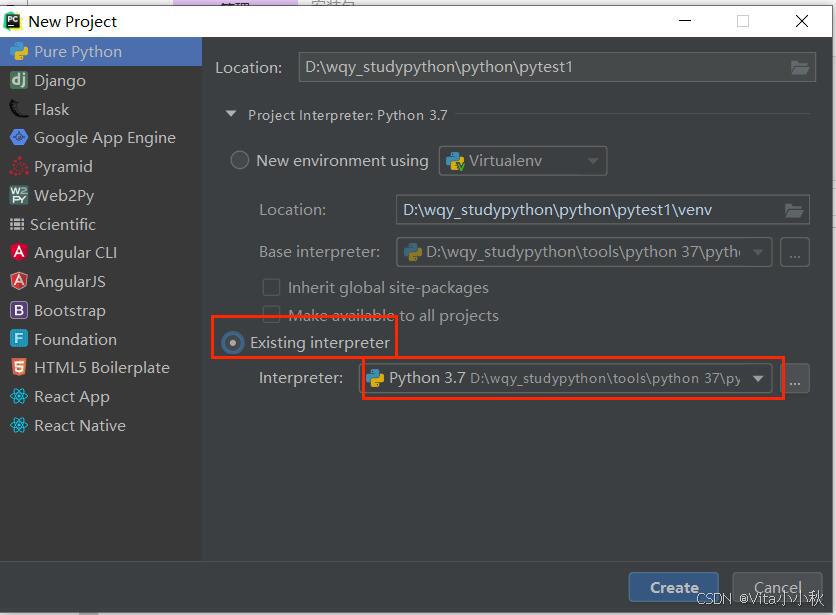Click the Pure Python project type icon
The width and height of the screenshot is (836, 615).
click(19, 52)
